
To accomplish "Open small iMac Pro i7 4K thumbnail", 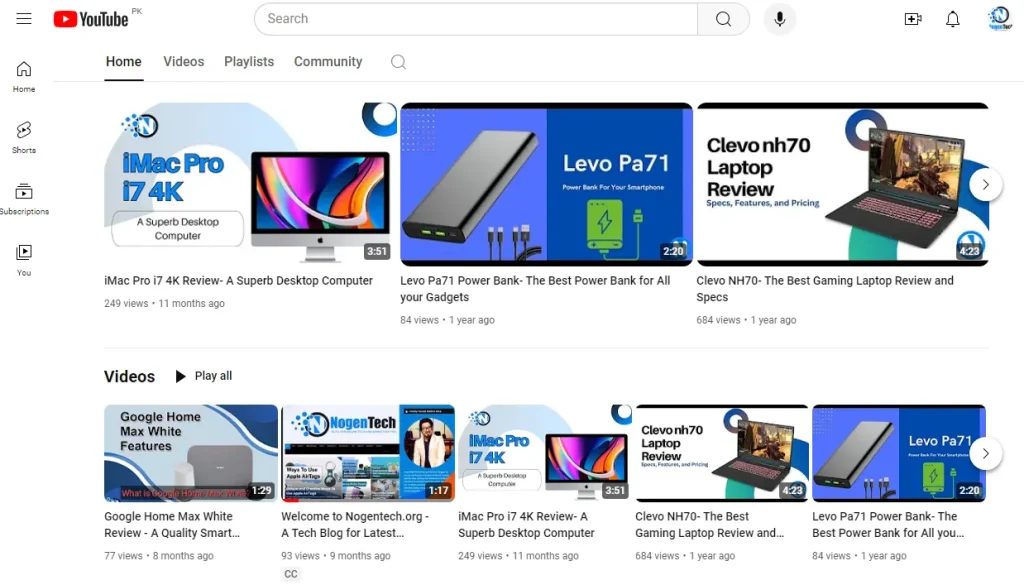I will point(545,453).
